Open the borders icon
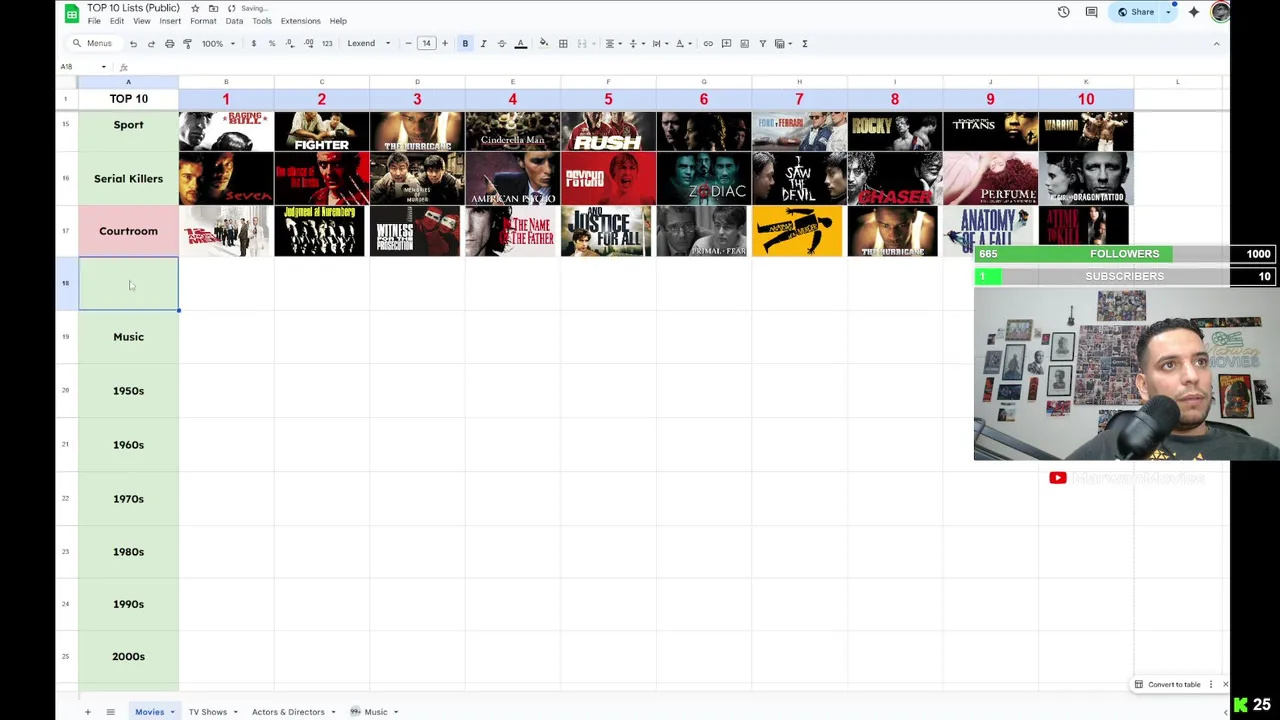This screenshot has height=720, width=1280. 563,43
